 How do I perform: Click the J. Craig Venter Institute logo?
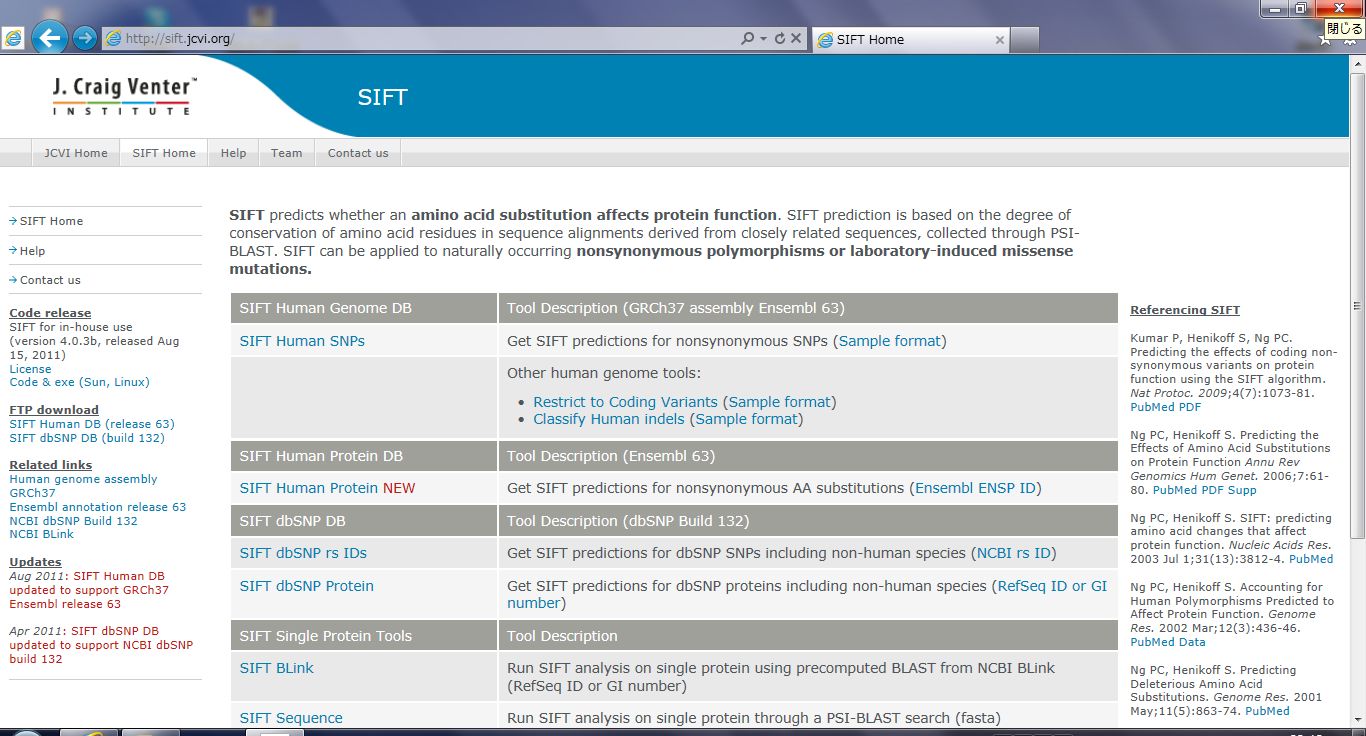click(x=124, y=95)
